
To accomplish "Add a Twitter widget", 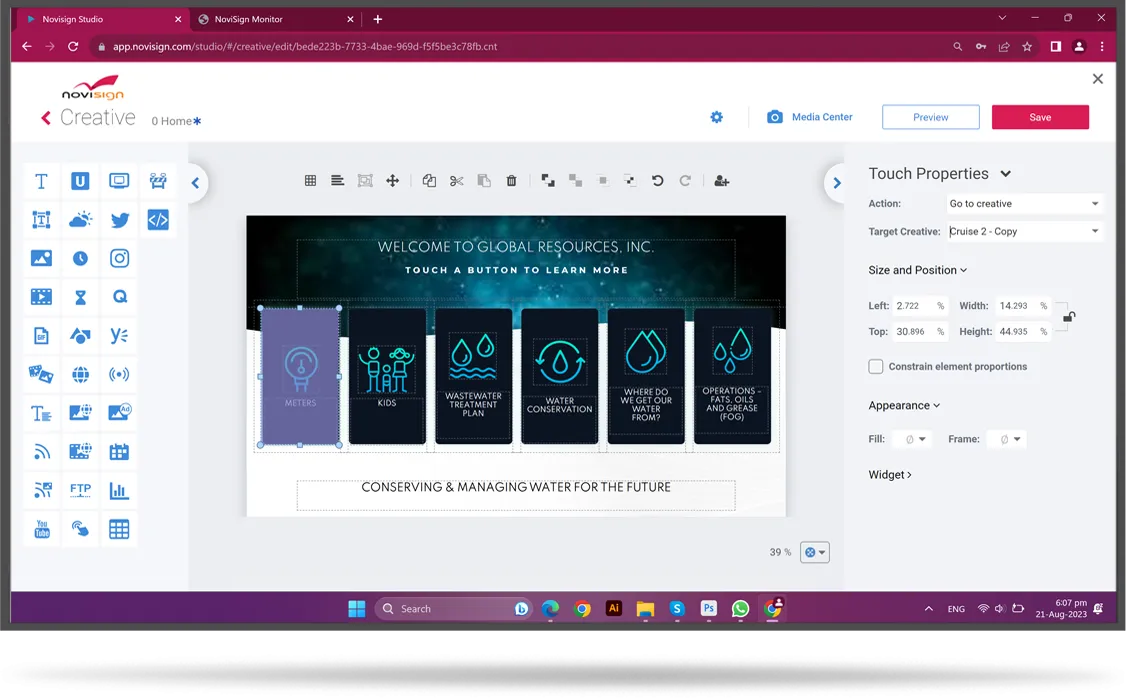I will click(120, 220).
